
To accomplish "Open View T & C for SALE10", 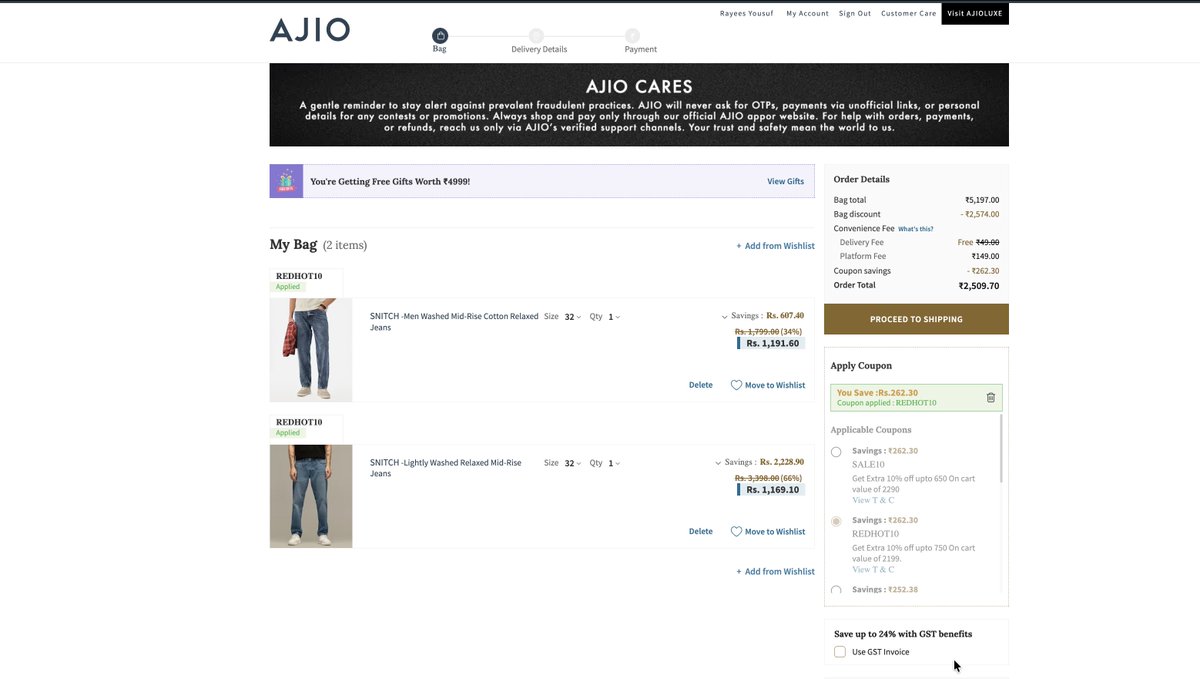I will [x=873, y=500].
